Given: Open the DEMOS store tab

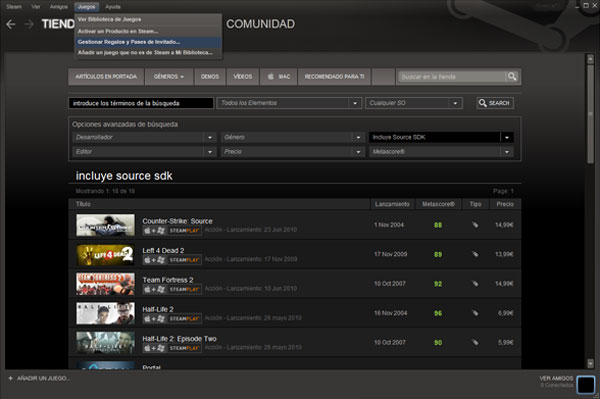Looking at the screenshot, I should coord(210,77).
